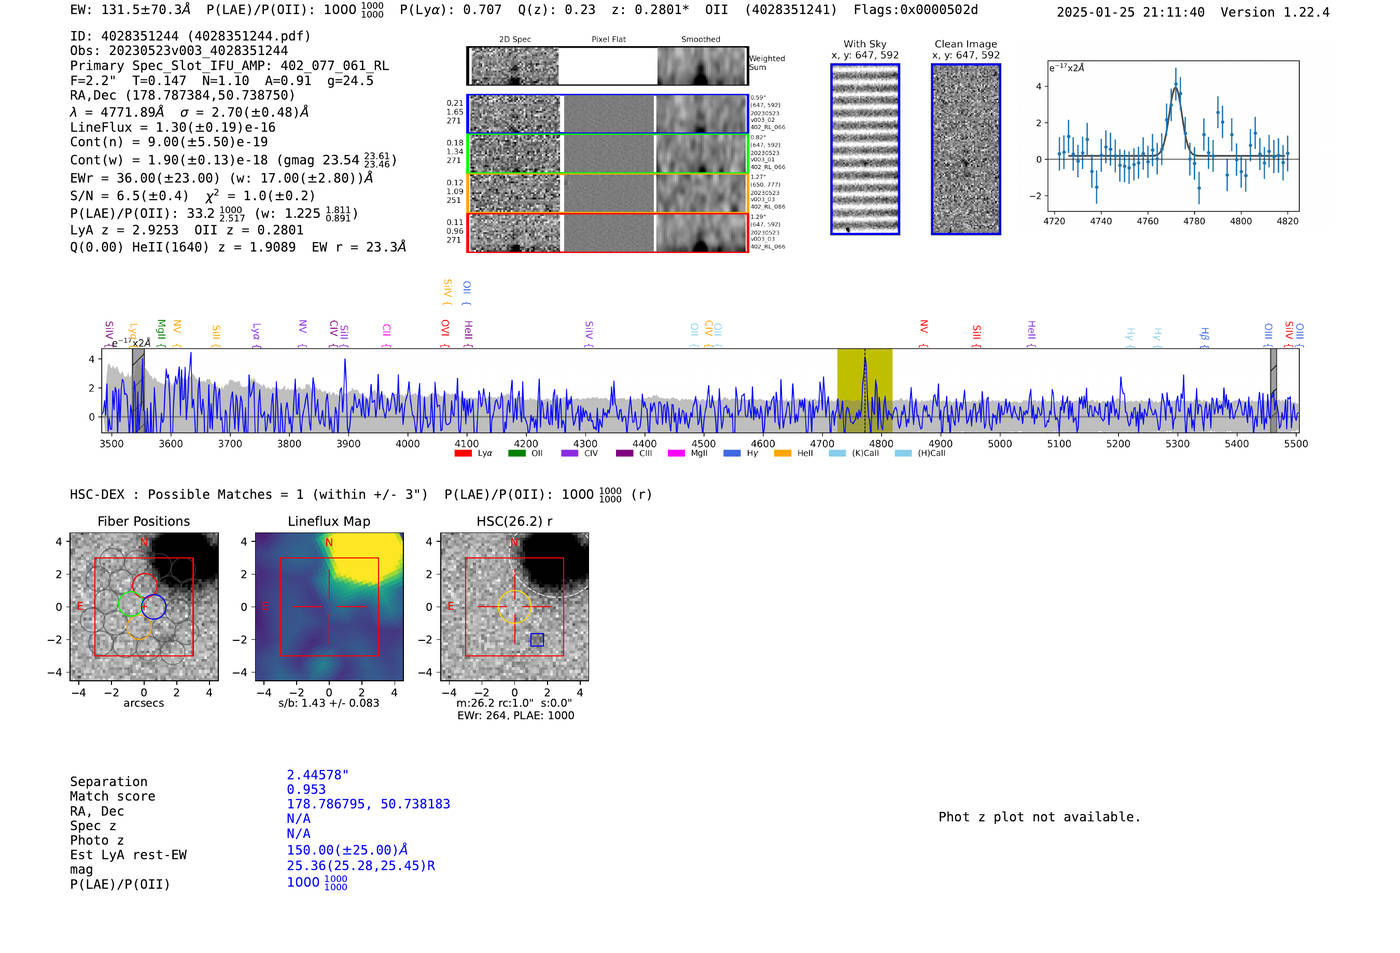The width and height of the screenshot is (1400, 953).
Task: Click the emission line peak in Gaussian fit plot
Action: [x=1176, y=88]
